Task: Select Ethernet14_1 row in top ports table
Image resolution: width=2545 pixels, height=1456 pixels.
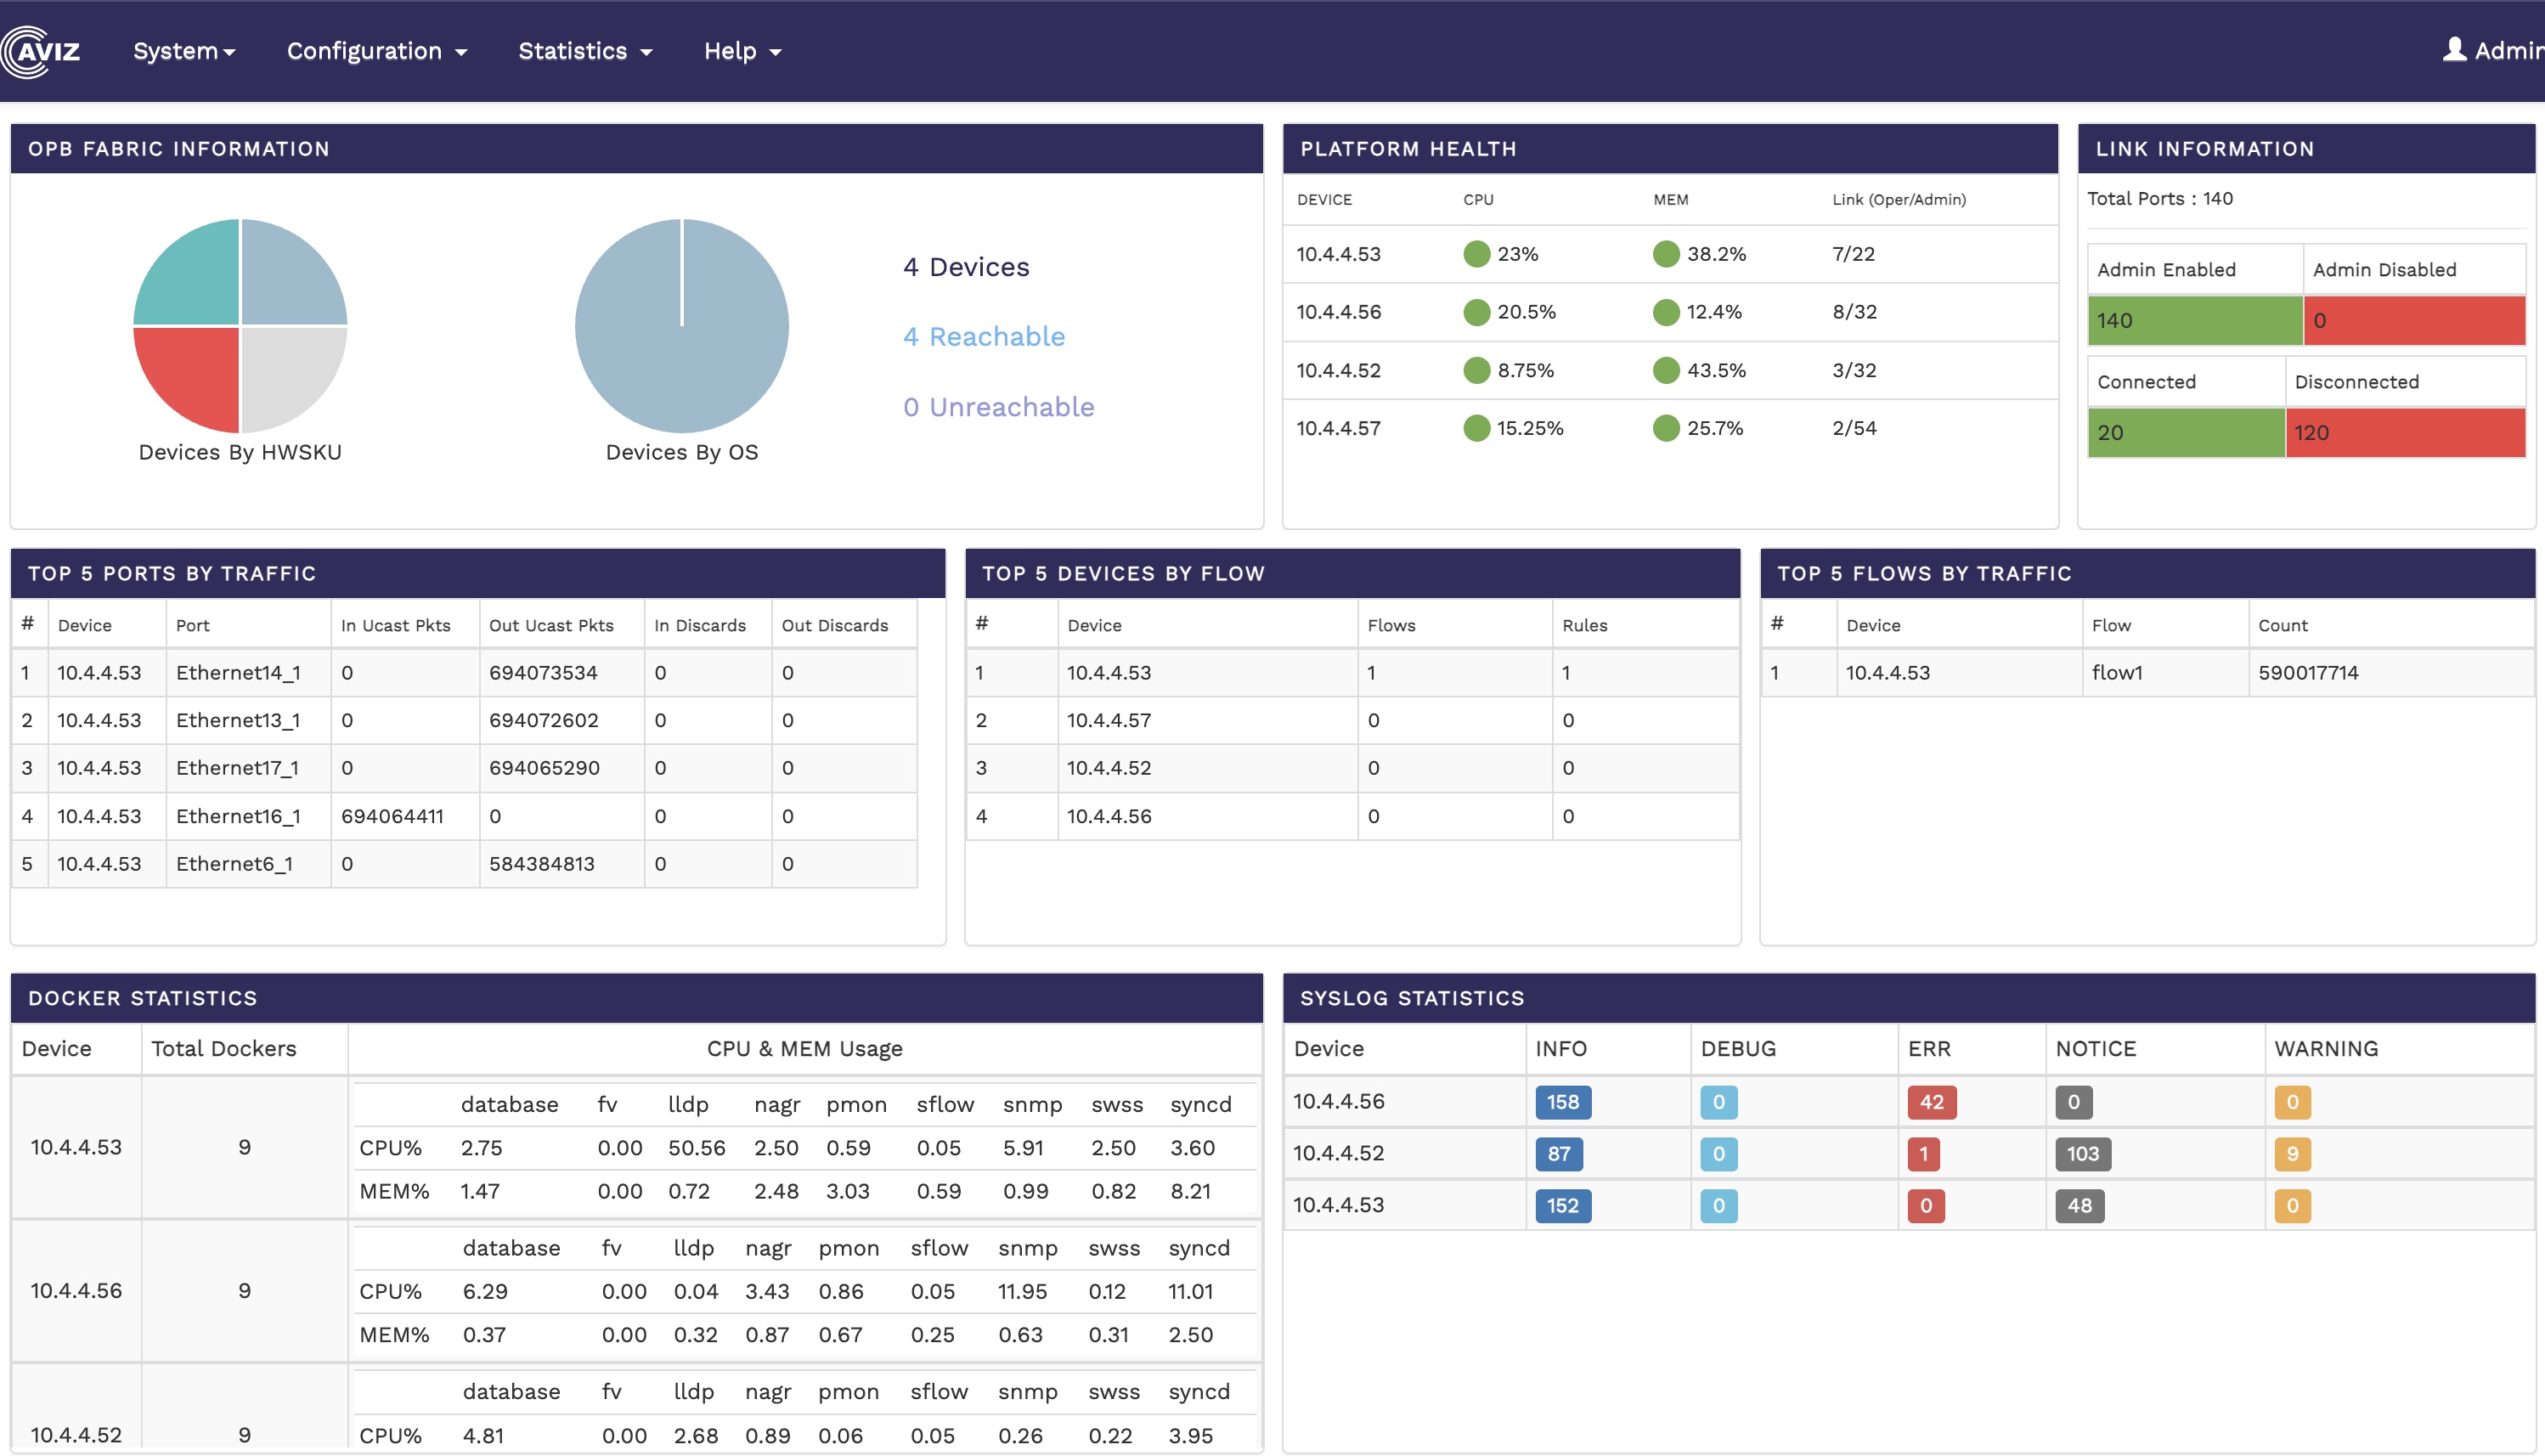Action: (x=238, y=673)
